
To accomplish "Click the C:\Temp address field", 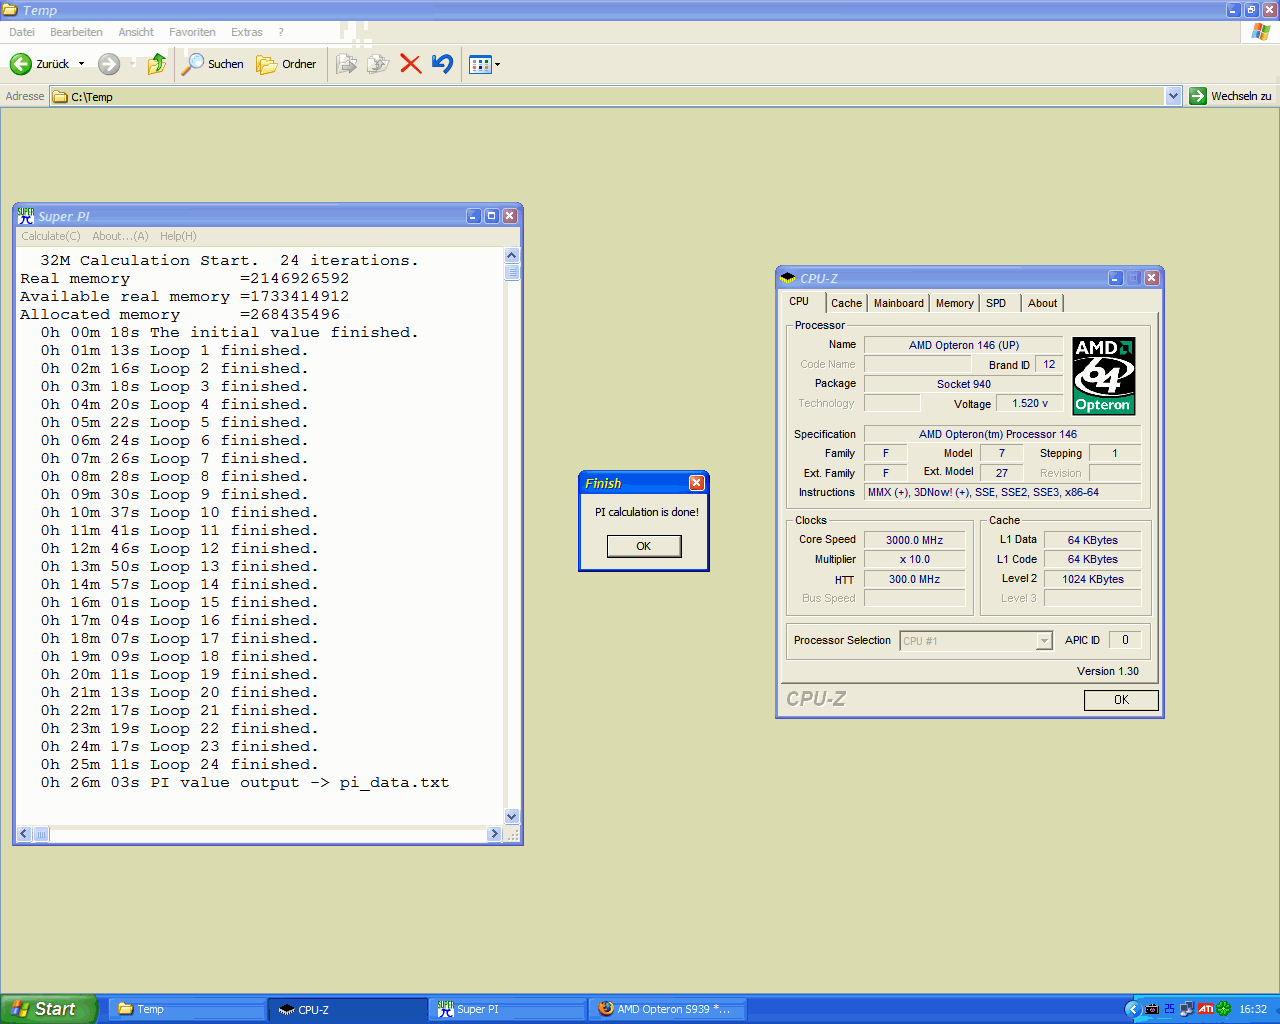I will coord(608,96).
